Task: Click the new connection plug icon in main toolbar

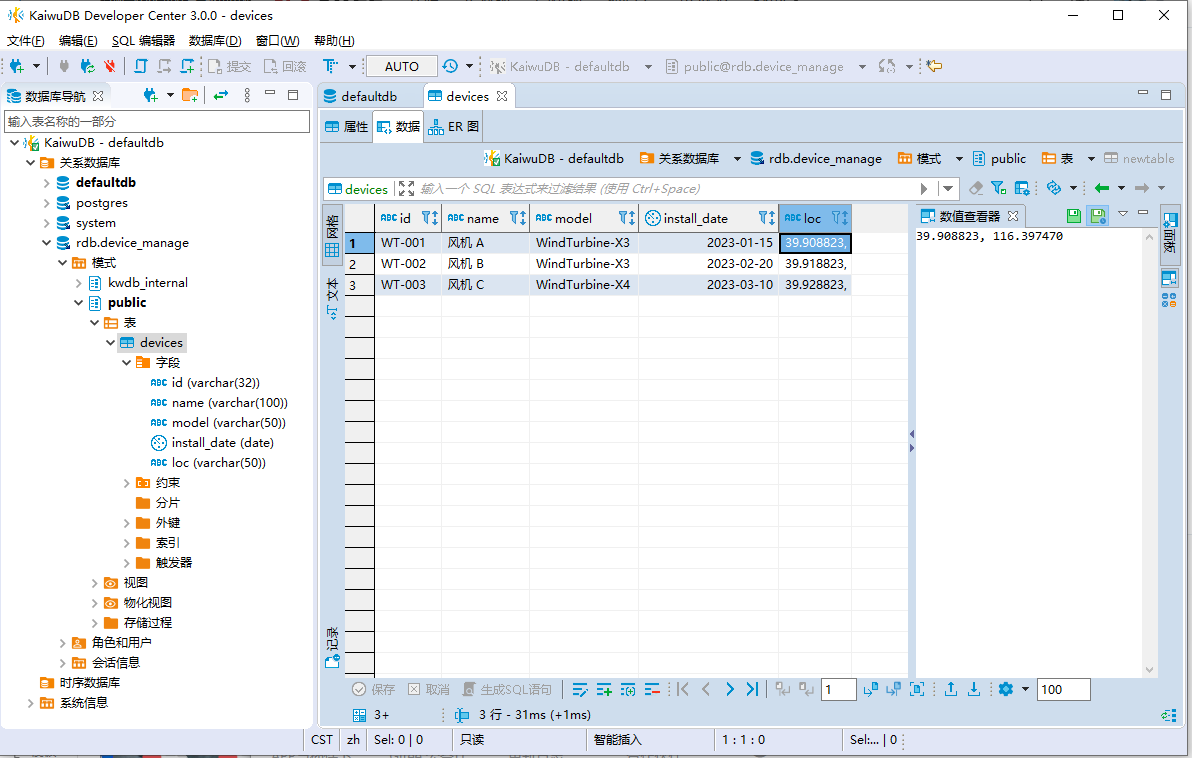Action: coord(17,66)
